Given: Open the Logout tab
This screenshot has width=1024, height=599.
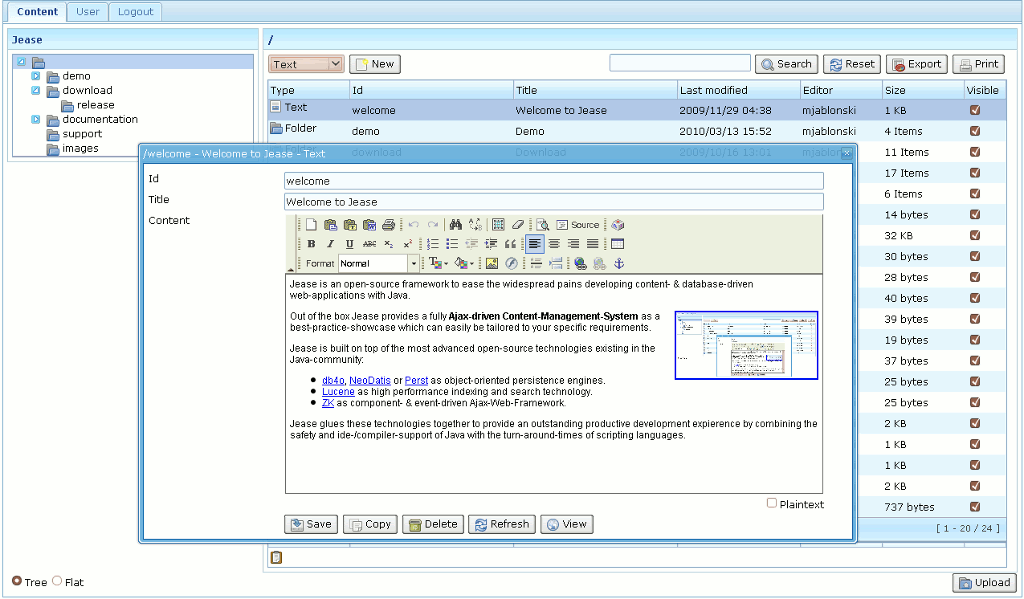Looking at the screenshot, I should (135, 12).
